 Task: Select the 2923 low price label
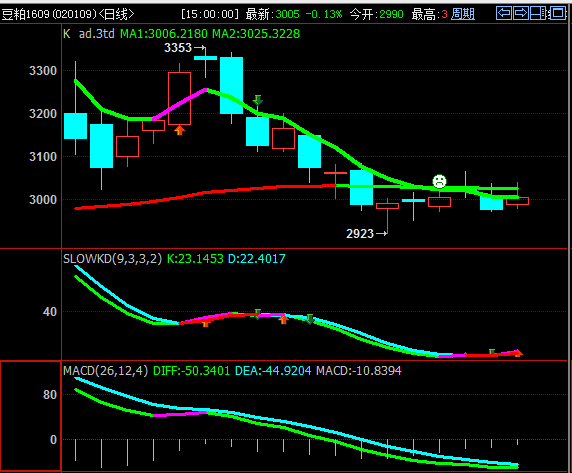coord(360,233)
